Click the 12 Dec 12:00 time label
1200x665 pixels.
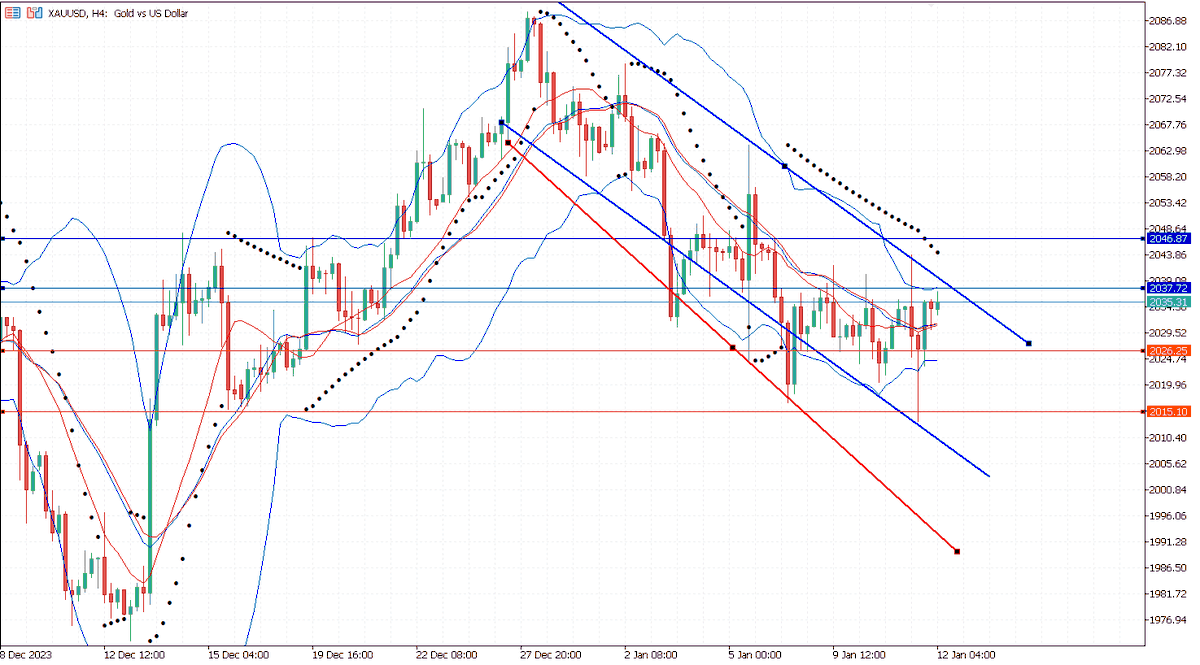tap(134, 655)
